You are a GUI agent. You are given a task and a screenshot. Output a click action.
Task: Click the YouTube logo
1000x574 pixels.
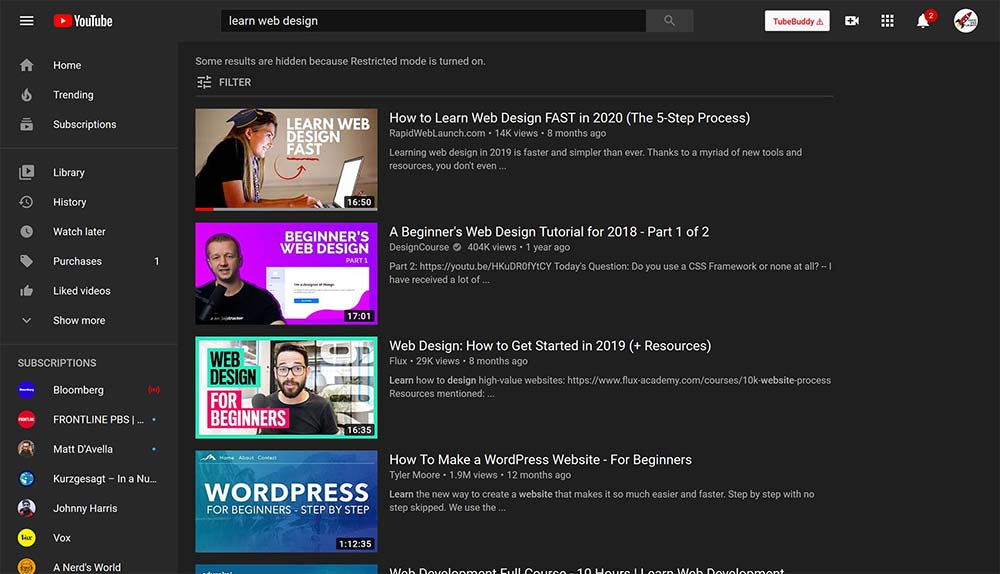click(83, 21)
